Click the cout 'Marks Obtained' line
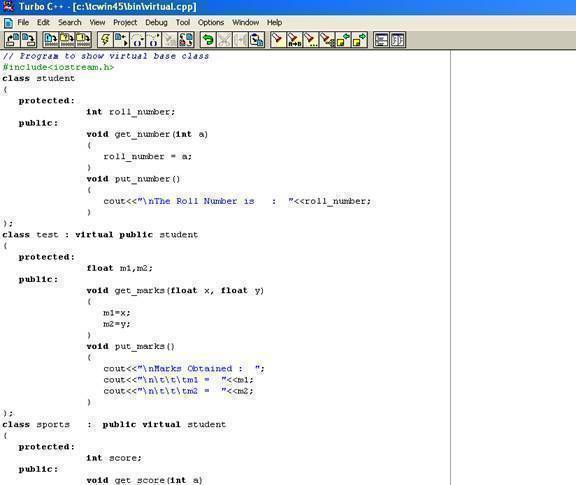This screenshot has height=485, width=576. pyautogui.click(x=184, y=369)
